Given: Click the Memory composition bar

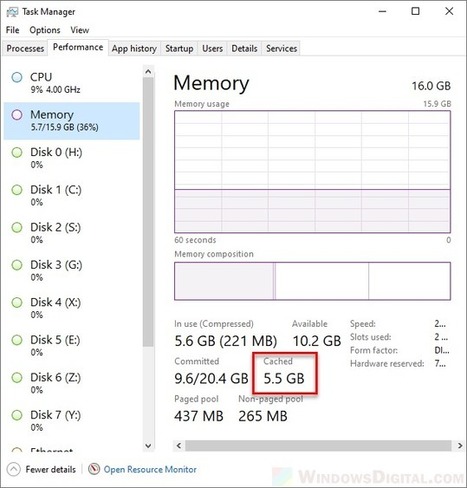Looking at the screenshot, I should click(312, 281).
